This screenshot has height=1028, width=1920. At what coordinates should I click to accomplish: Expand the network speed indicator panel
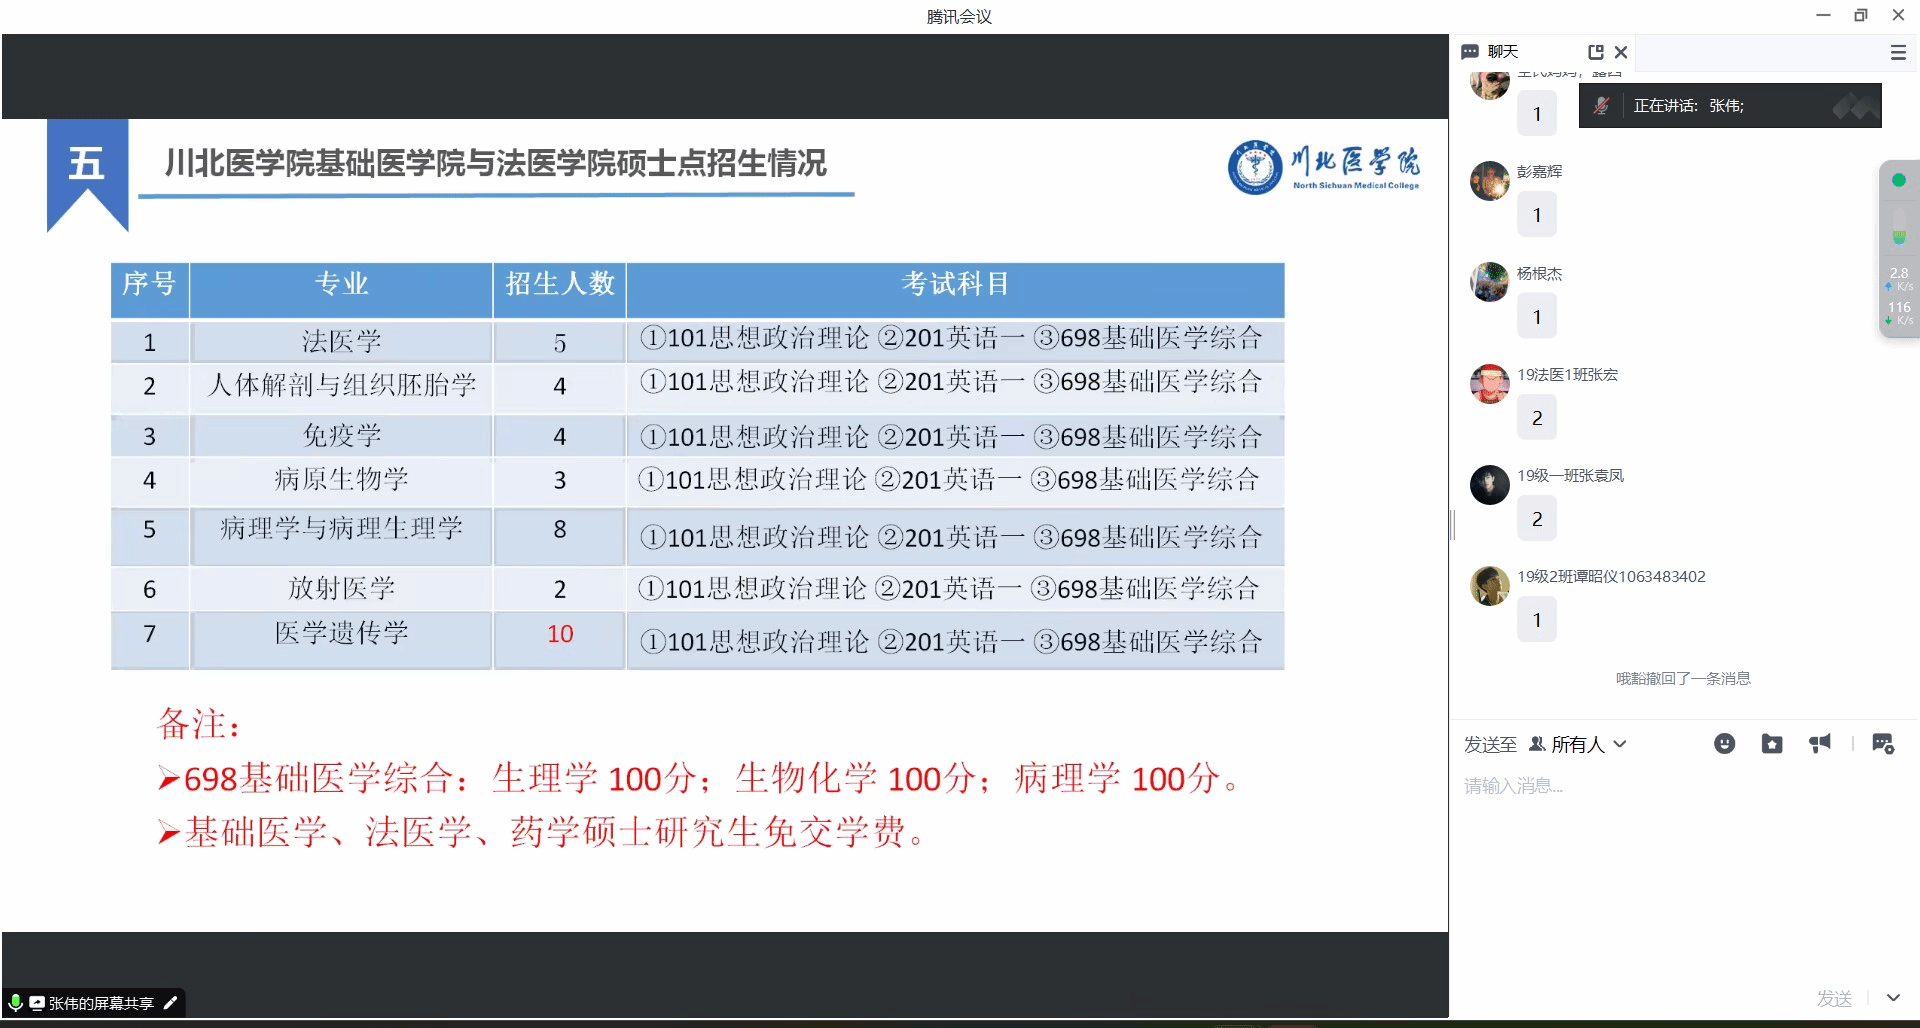1899,290
